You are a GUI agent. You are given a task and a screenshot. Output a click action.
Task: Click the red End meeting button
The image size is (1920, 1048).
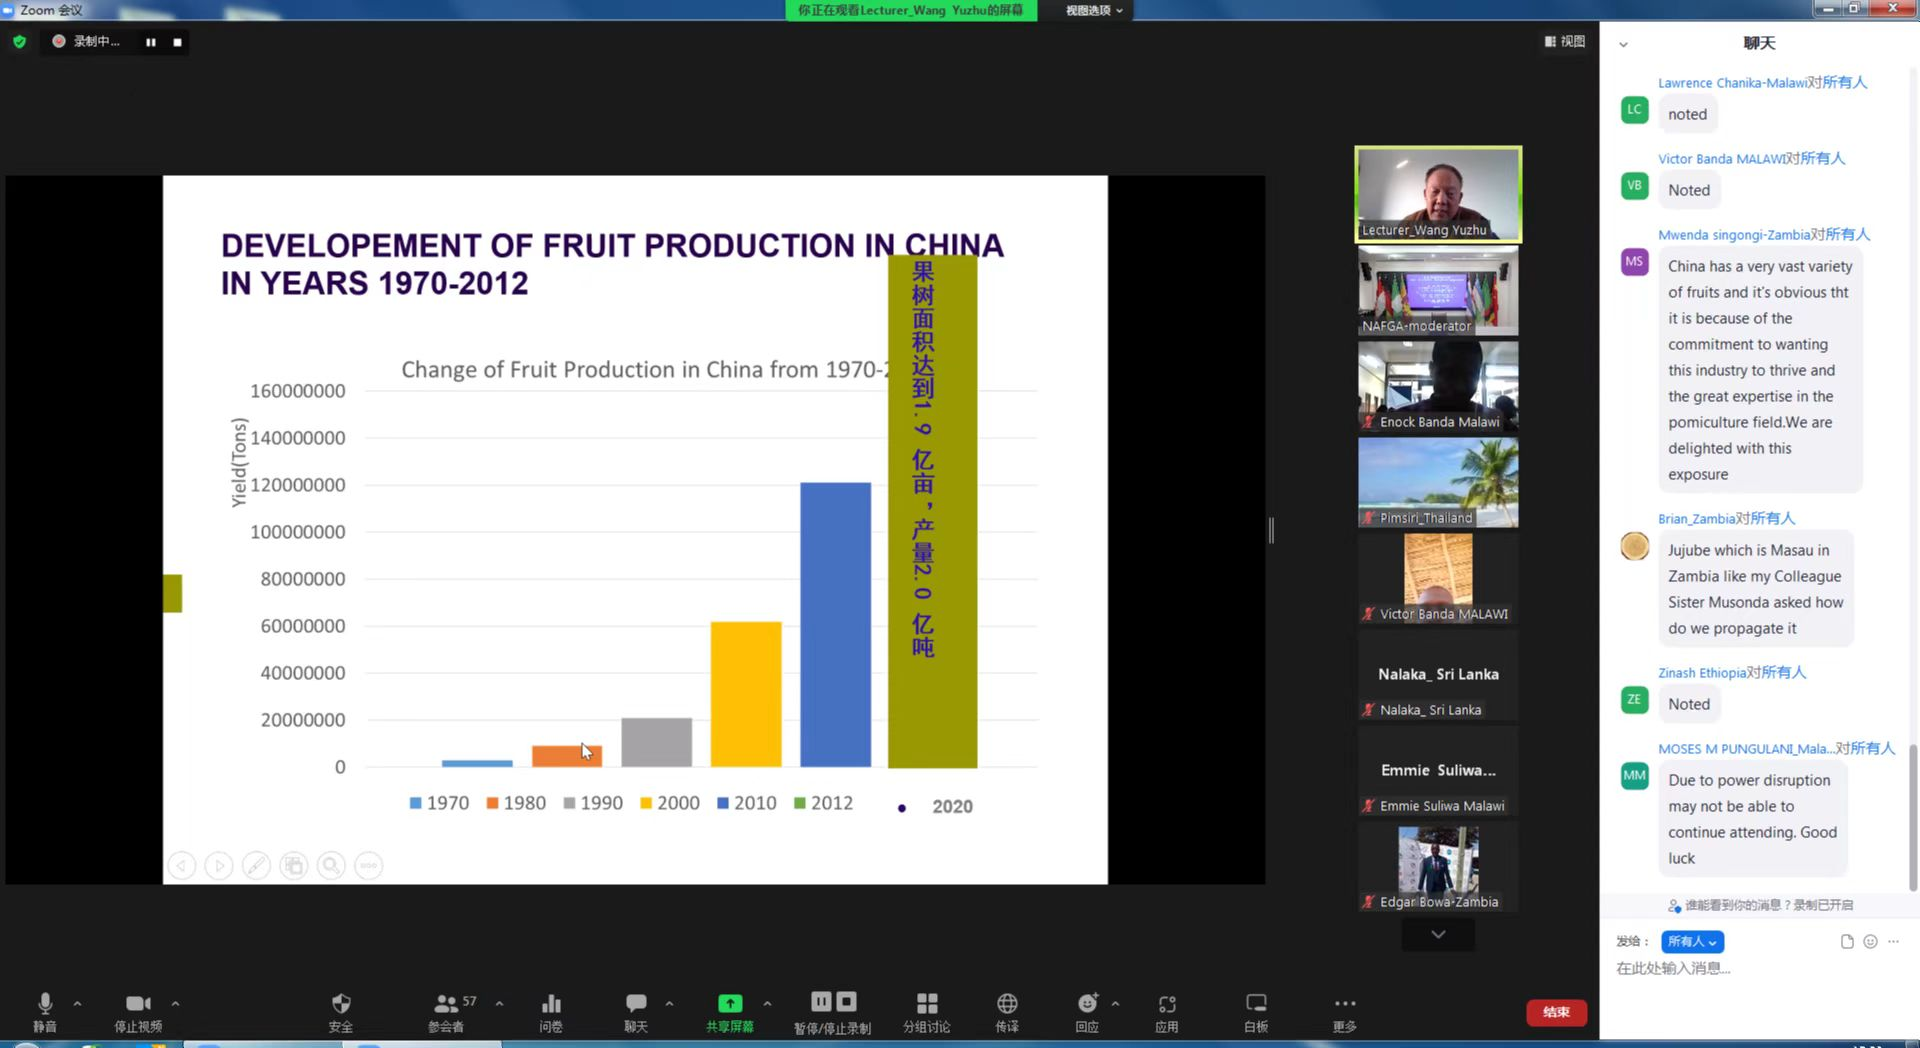pos(1556,1012)
